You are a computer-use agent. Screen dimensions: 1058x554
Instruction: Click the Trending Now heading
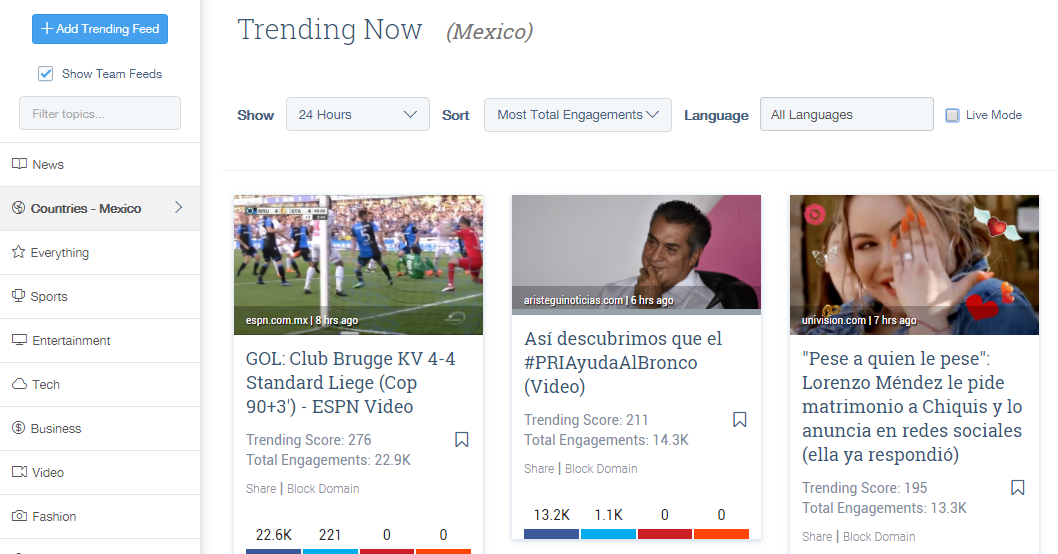tap(330, 30)
